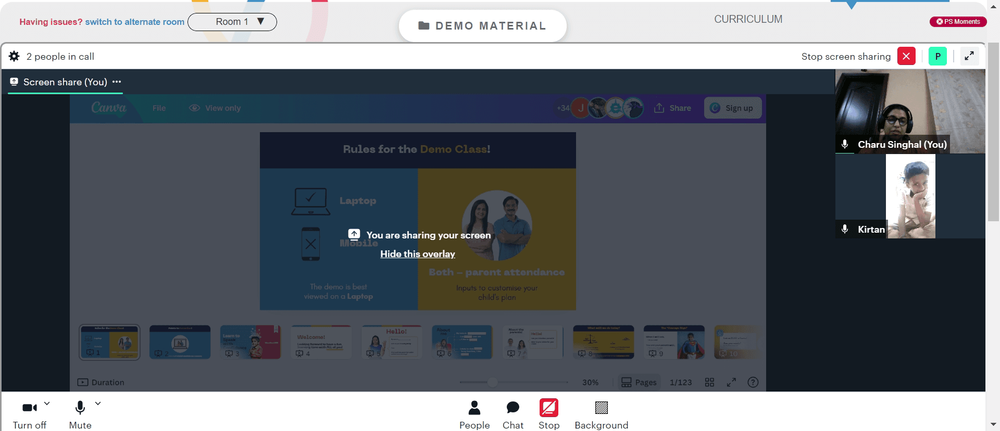
Task: Click Charu Singhal (You) video tile
Action: click(910, 111)
